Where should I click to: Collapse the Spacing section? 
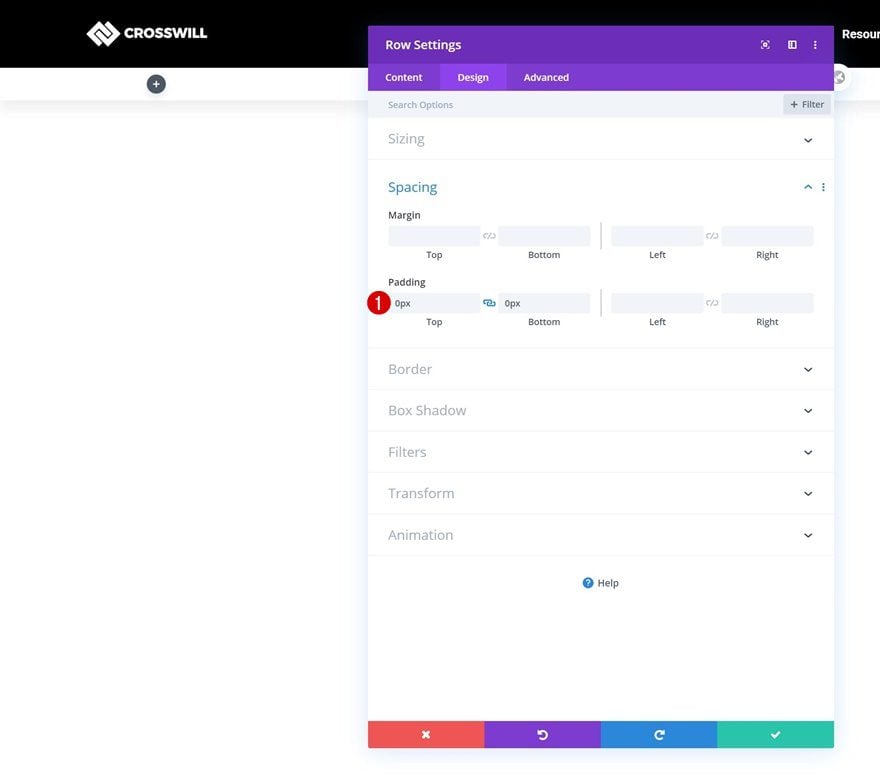pos(808,187)
